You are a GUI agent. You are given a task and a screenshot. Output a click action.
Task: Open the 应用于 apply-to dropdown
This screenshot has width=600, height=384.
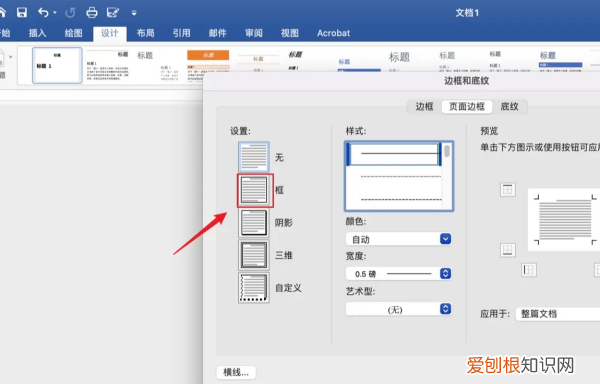pyautogui.click(x=558, y=314)
